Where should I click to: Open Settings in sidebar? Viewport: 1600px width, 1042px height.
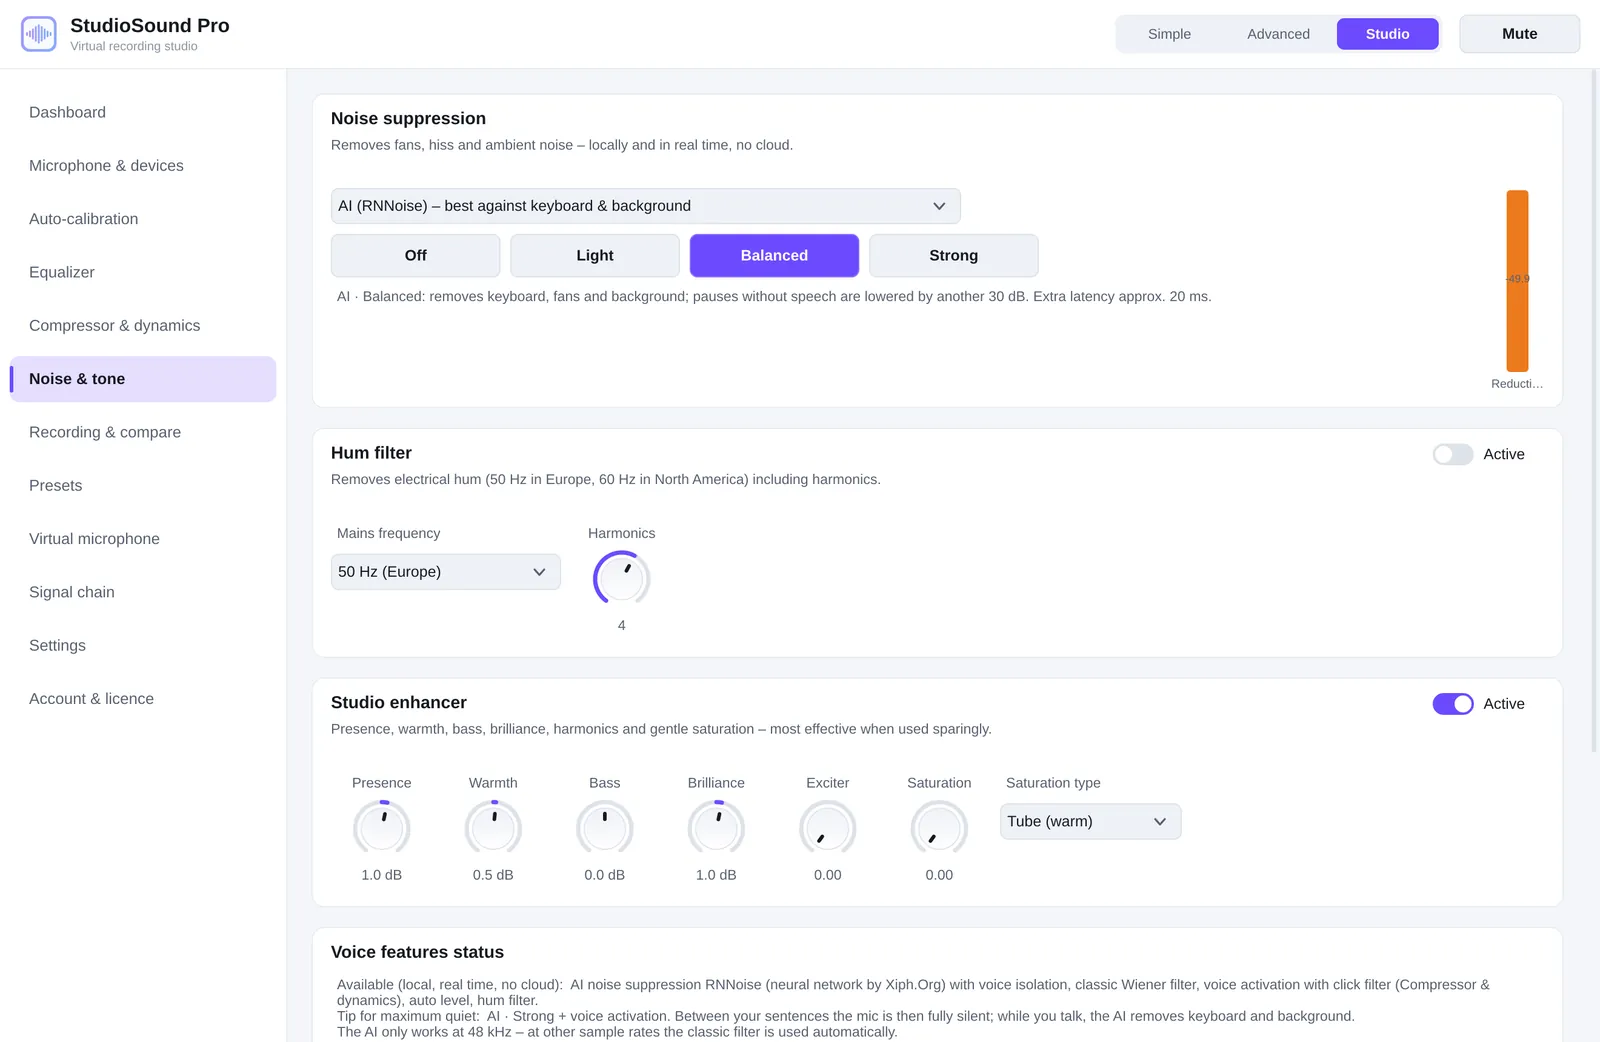(143, 646)
